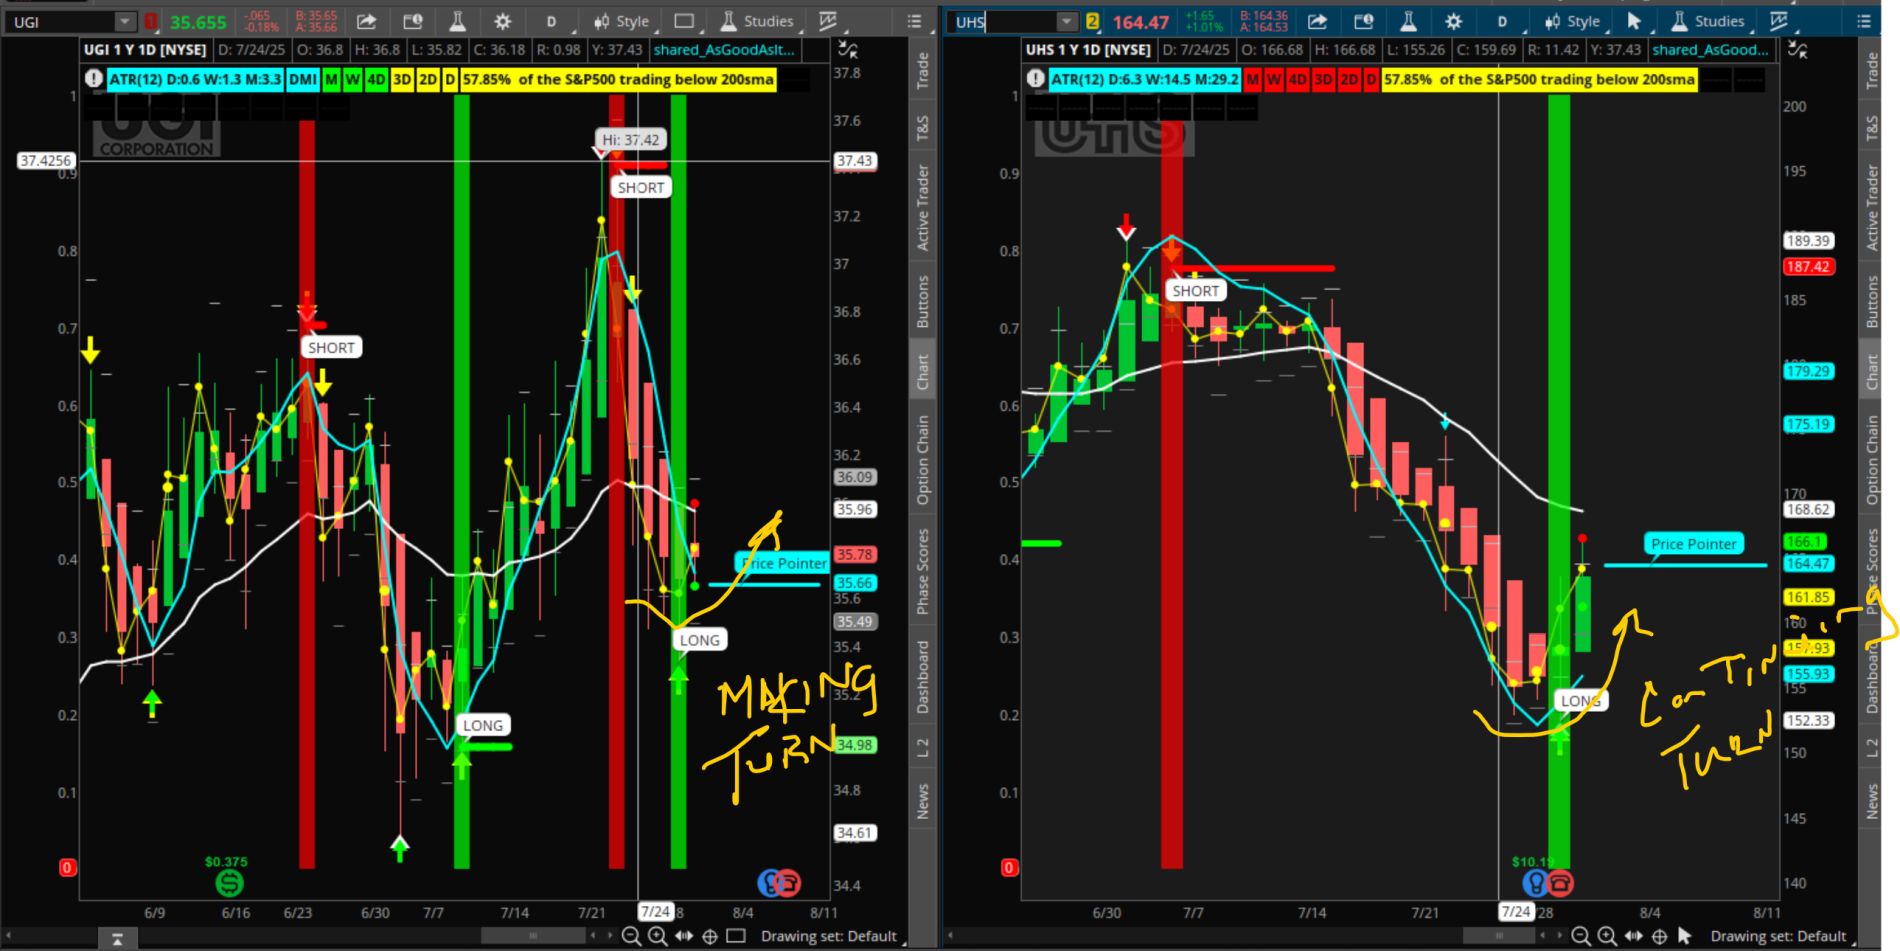The height and width of the screenshot is (951, 1900).
Task: Open Drawing set: Default menu under UGI chart
Action: (x=829, y=936)
